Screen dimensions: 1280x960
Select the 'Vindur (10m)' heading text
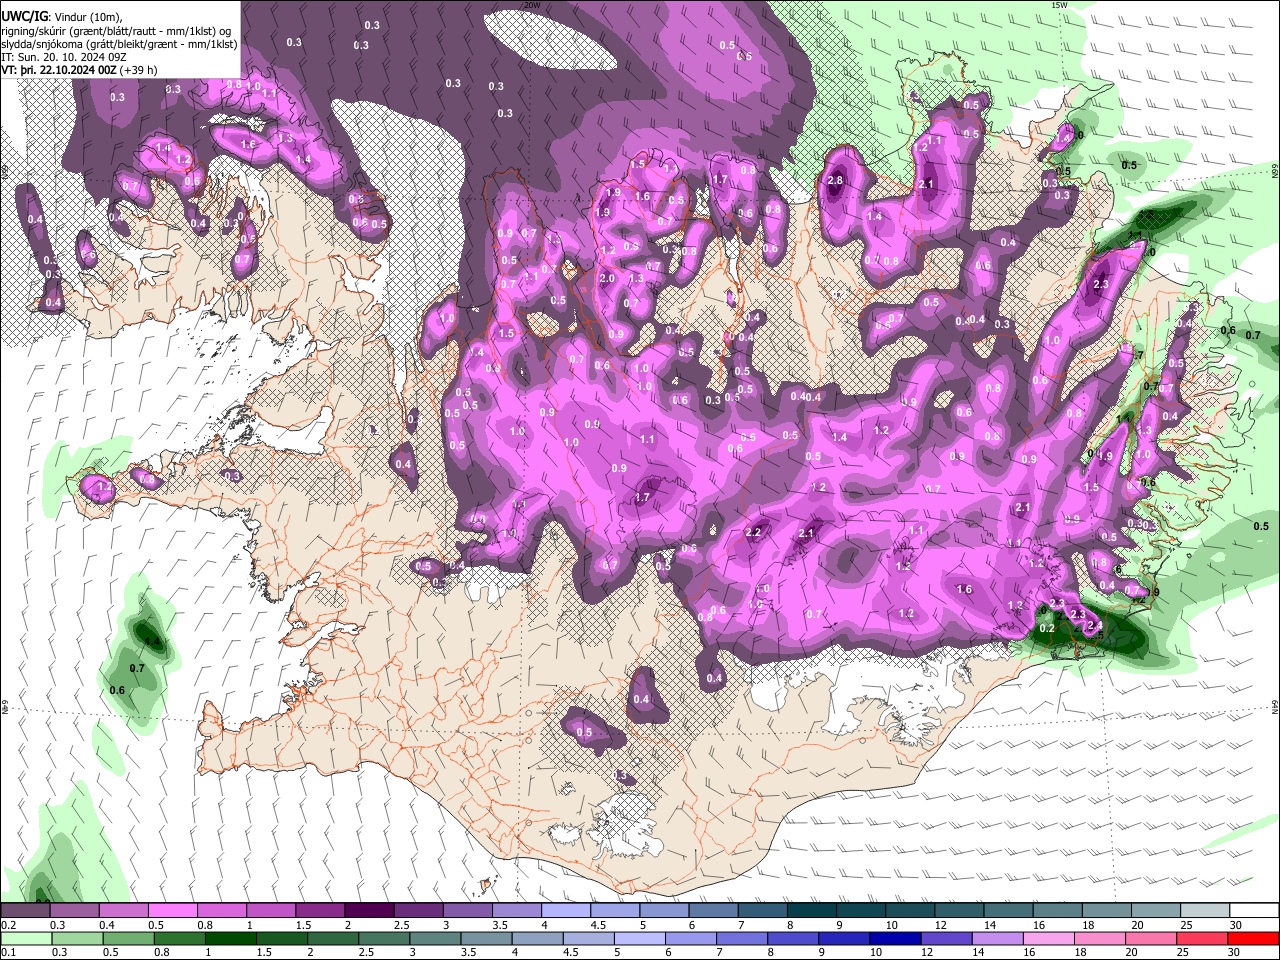click(x=88, y=17)
